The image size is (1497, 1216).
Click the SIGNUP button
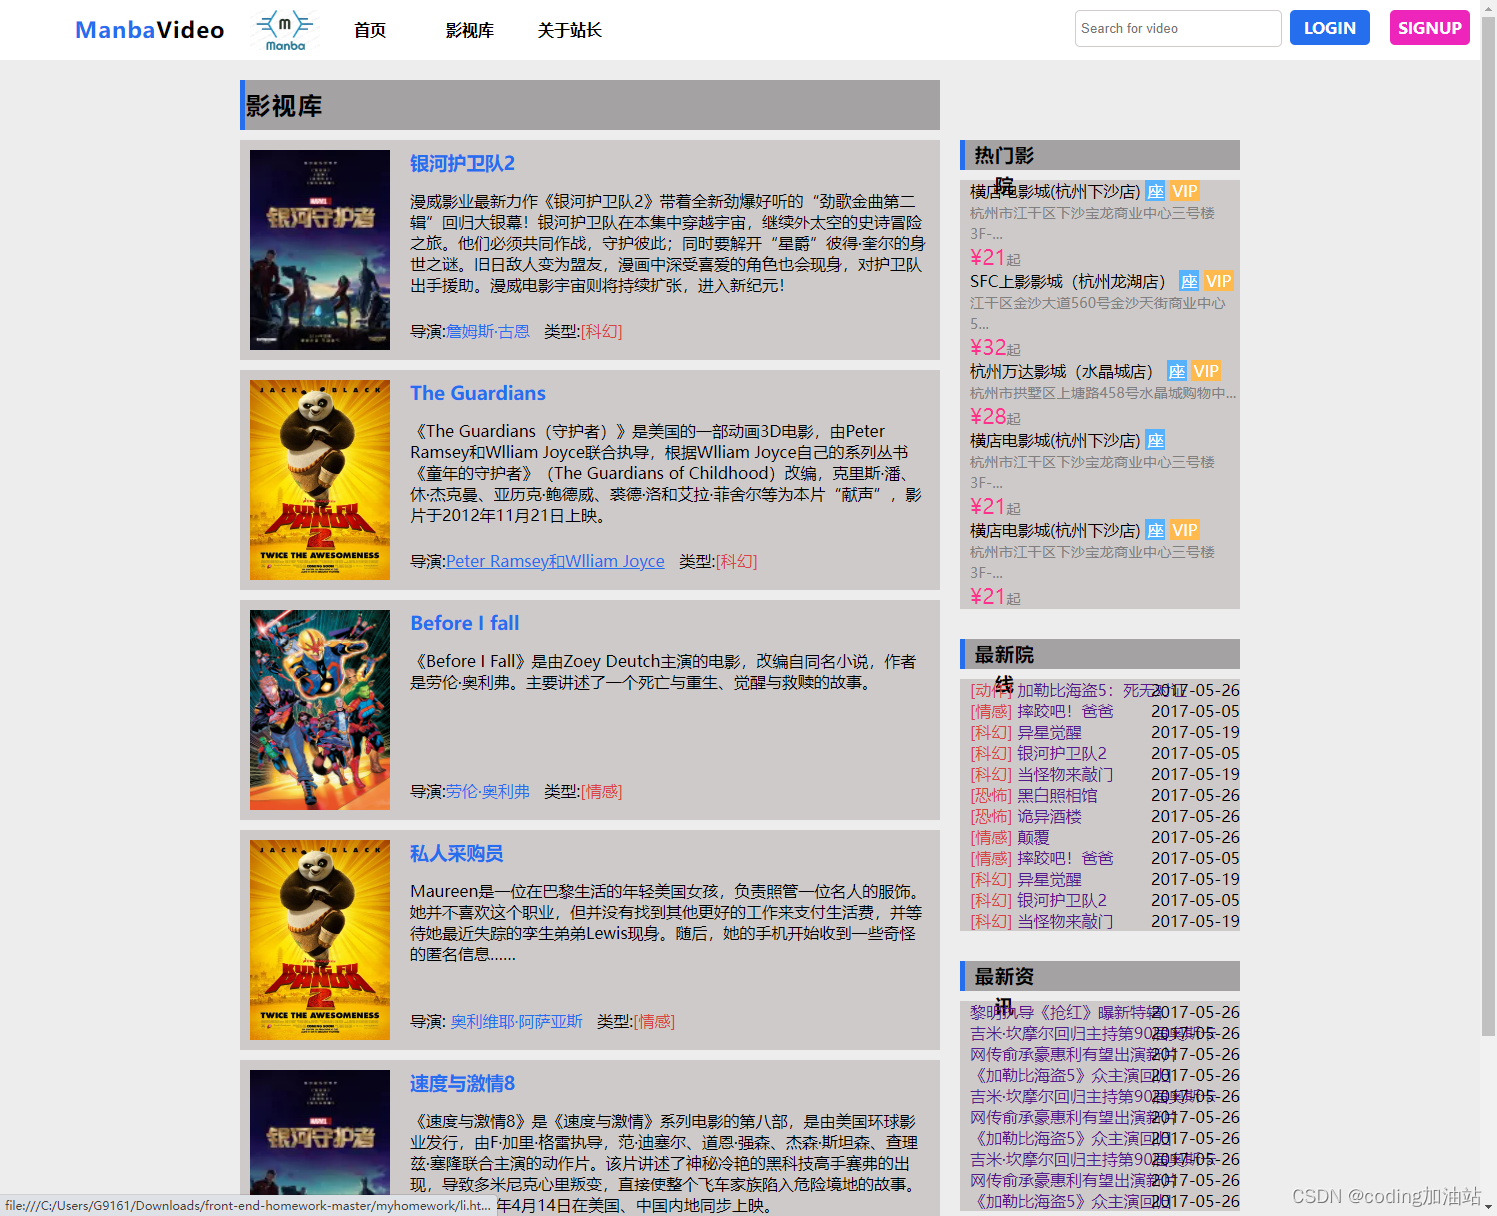(1430, 28)
